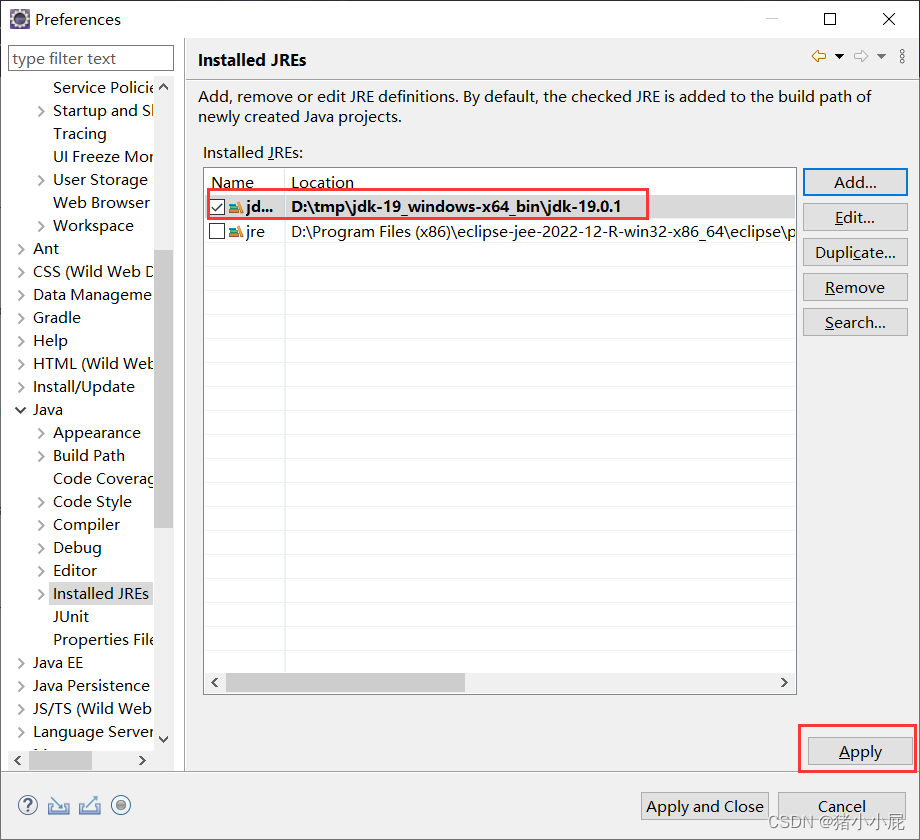Open the forward history dropdown arrow

click(x=881, y=56)
